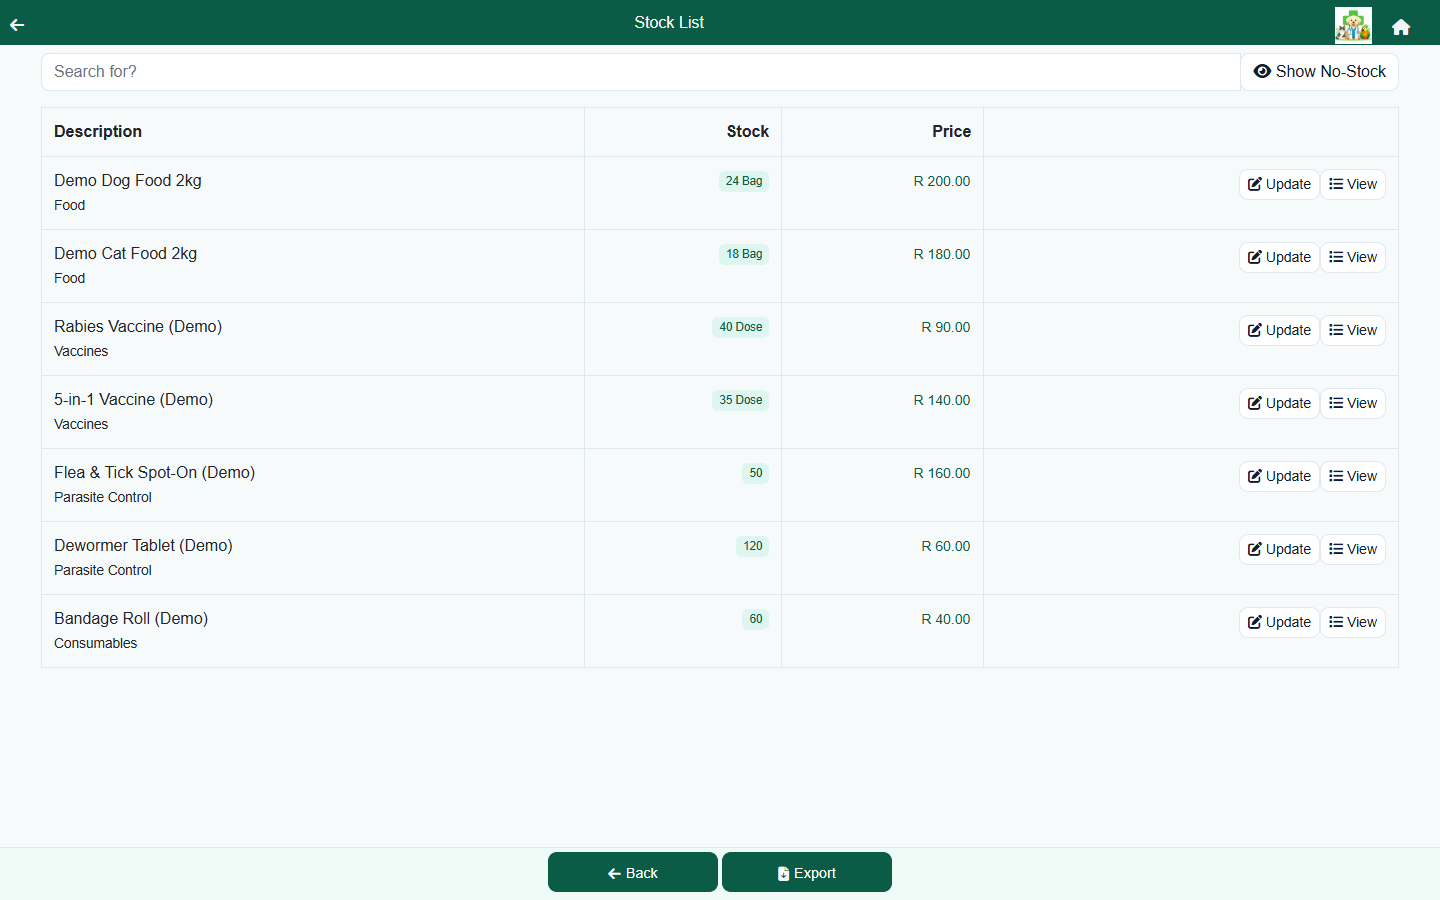Select the '50' stock badge

(756, 473)
